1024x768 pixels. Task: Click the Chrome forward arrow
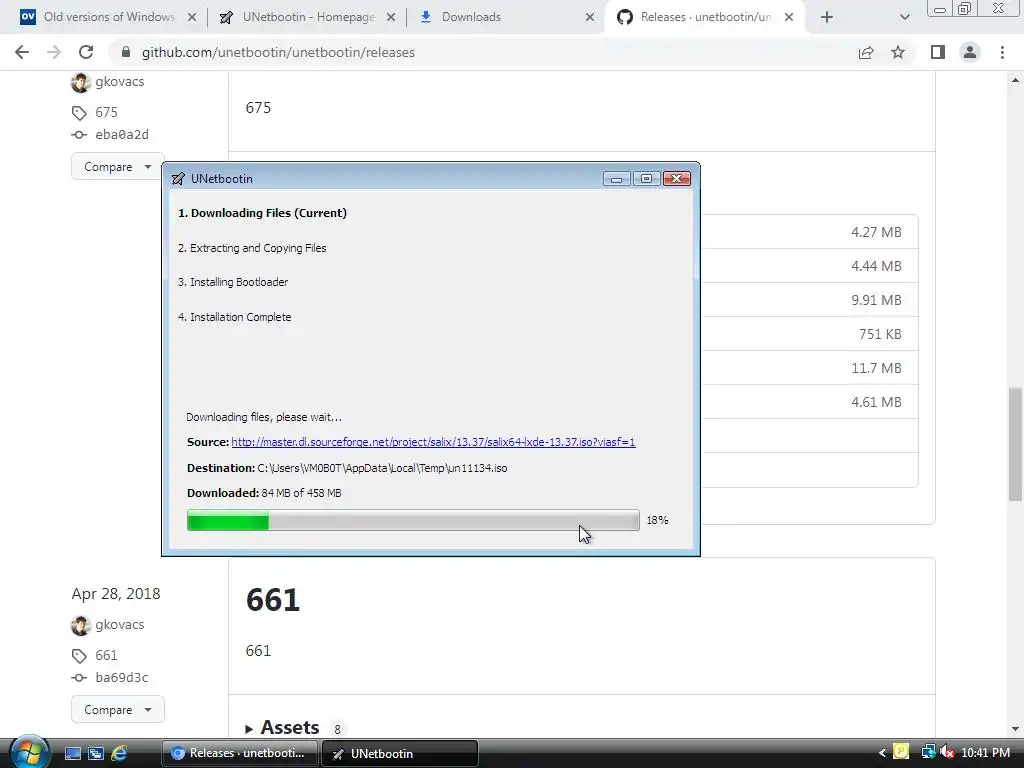coord(54,52)
